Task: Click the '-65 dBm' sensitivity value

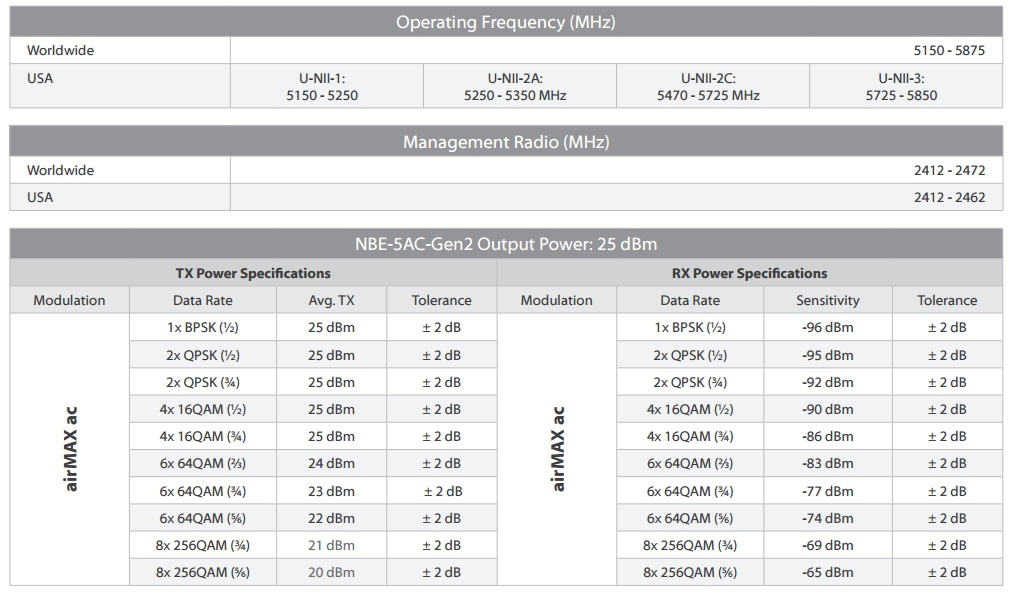Action: 828,572
